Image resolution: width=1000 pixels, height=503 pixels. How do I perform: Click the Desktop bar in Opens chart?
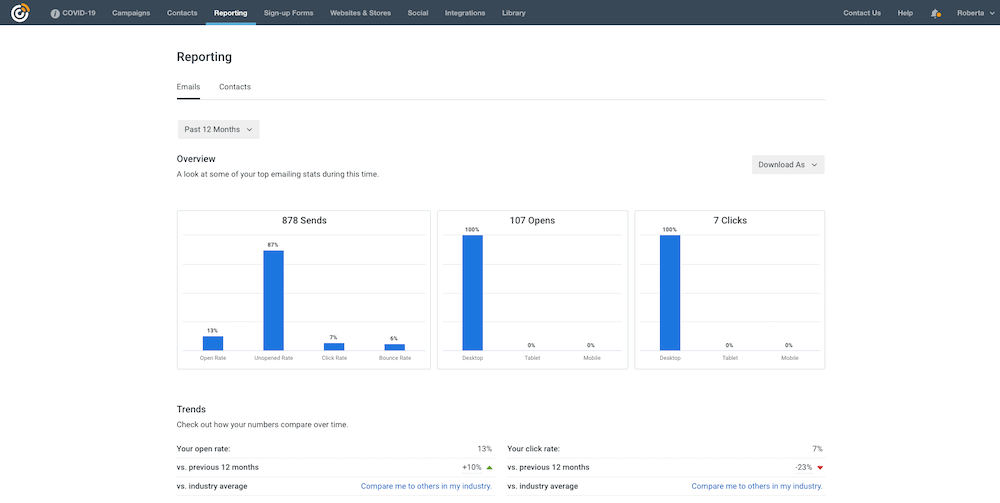(x=472, y=292)
